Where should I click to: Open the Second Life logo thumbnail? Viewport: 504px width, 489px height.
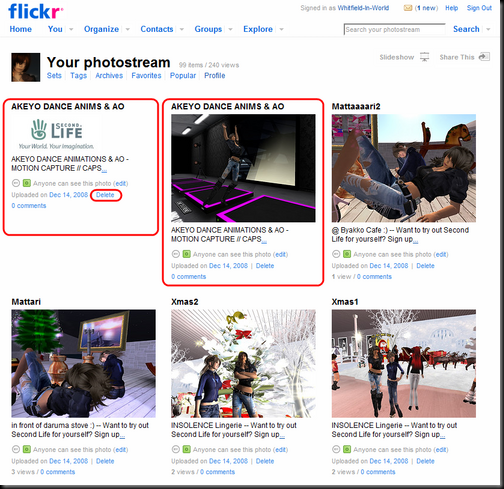pyautogui.click(x=56, y=133)
